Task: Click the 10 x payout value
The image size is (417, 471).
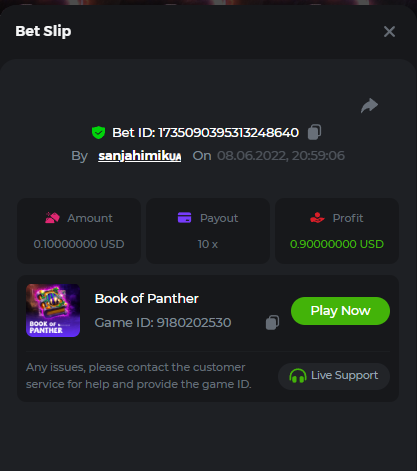Action: (x=208, y=244)
